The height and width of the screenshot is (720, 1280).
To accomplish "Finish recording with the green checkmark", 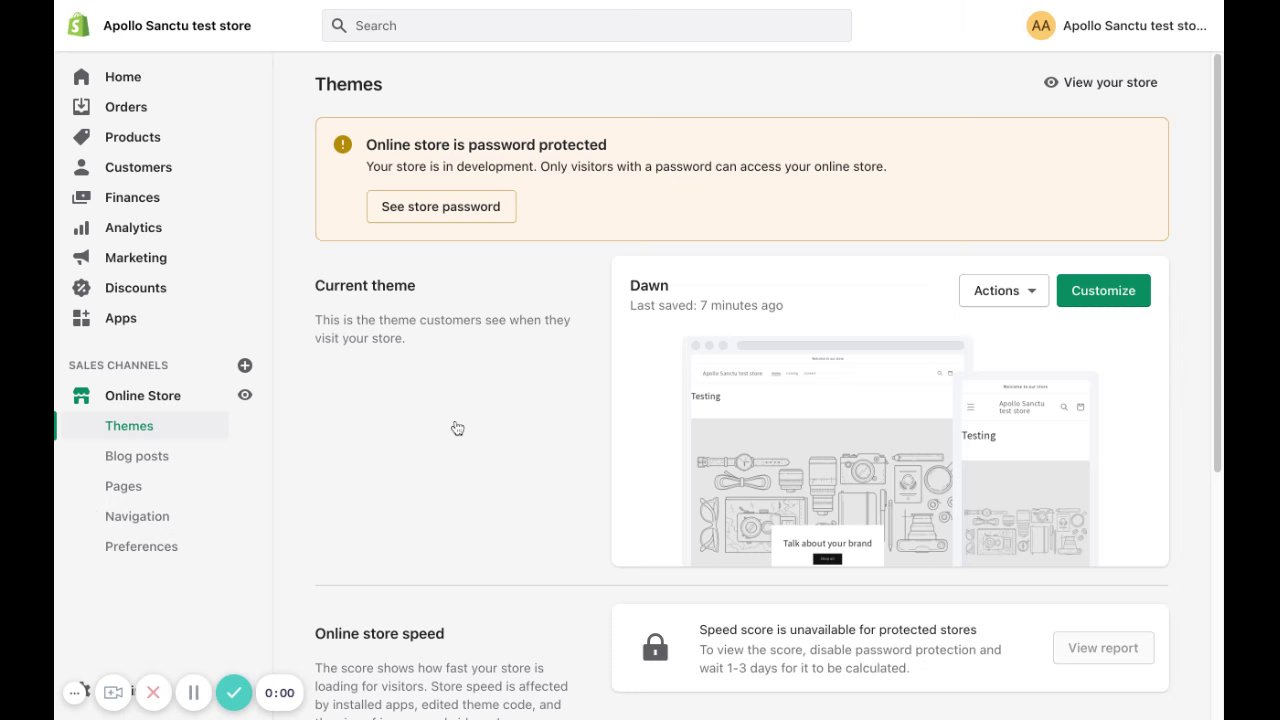I will 234,692.
